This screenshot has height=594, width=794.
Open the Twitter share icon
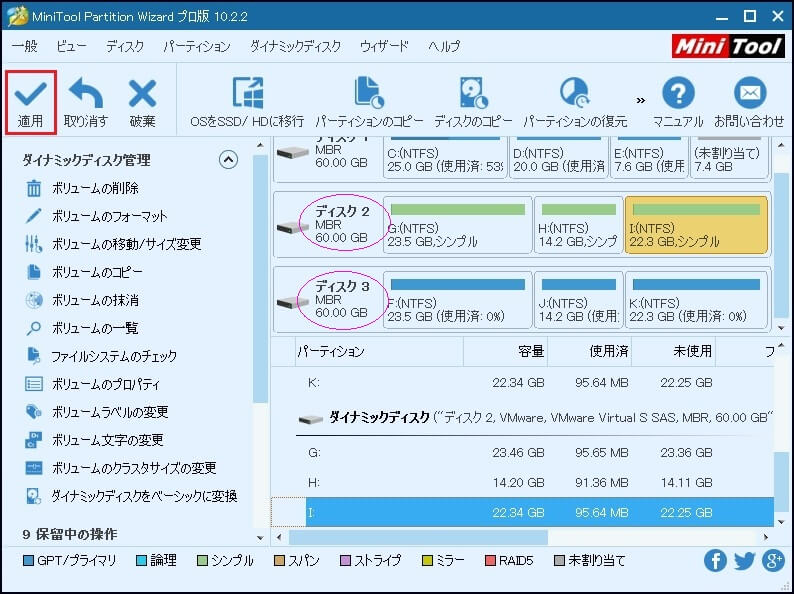tap(744, 561)
